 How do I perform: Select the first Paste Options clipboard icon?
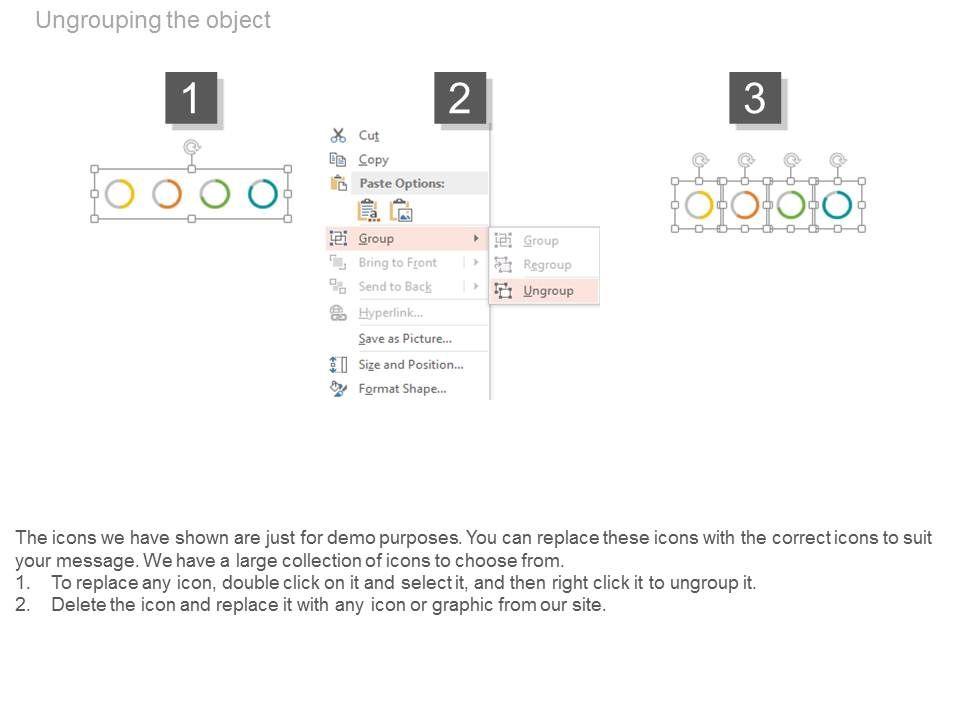click(x=368, y=210)
